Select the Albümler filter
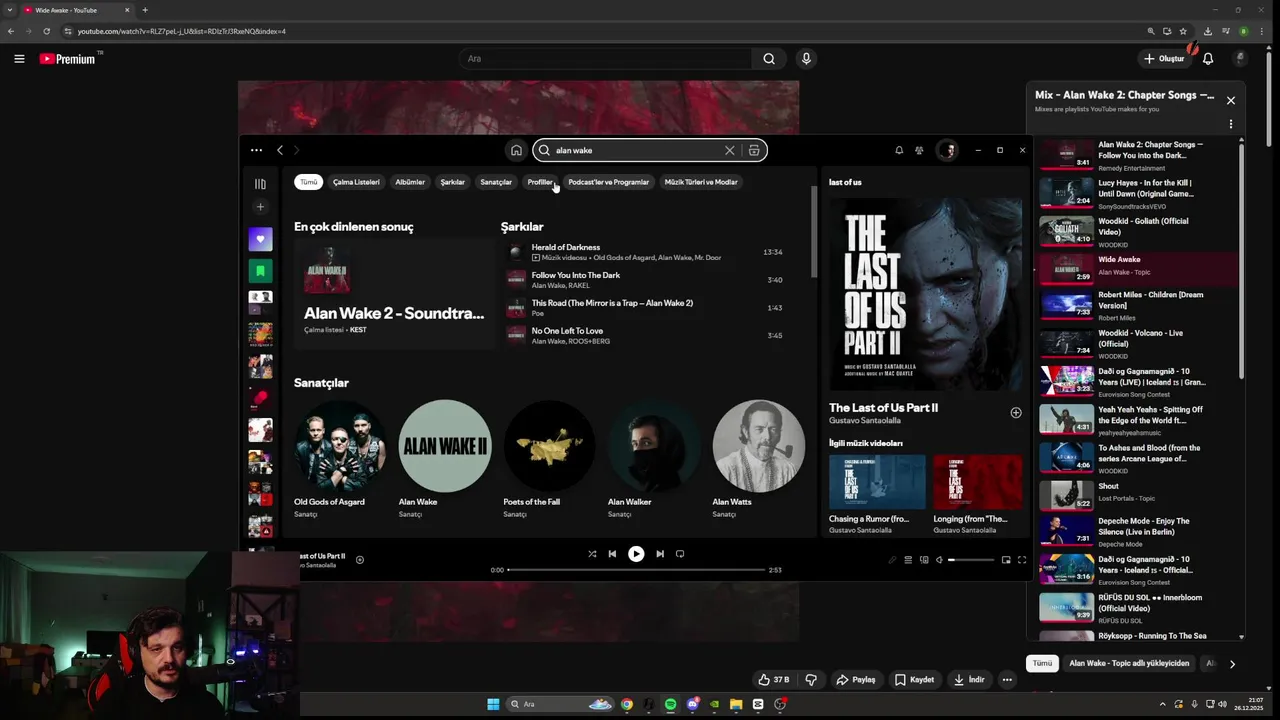Viewport: 1280px width, 720px height. 410,182
